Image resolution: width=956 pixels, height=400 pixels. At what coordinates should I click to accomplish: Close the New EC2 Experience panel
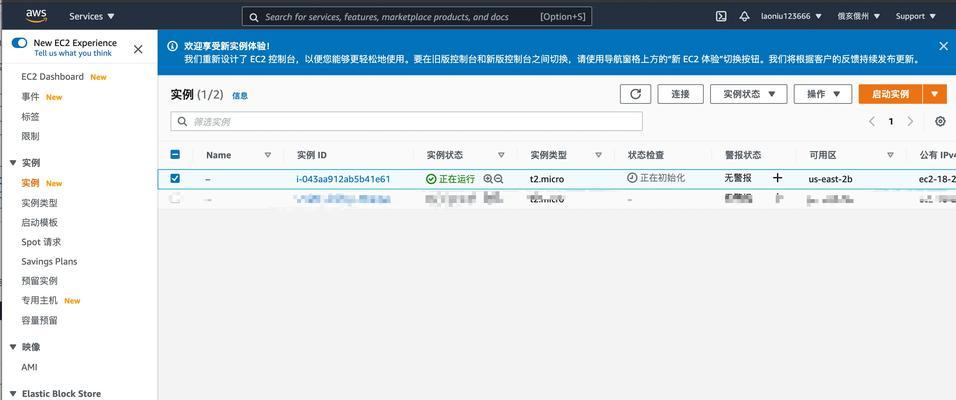pyautogui.click(x=138, y=49)
